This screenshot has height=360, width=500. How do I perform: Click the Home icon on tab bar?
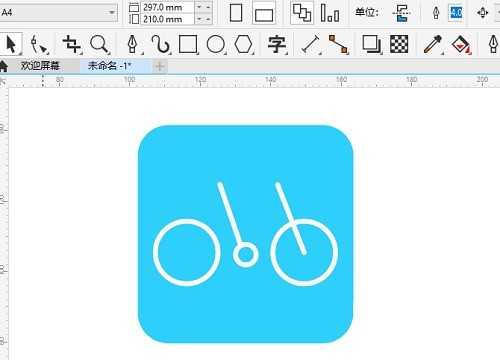4,66
